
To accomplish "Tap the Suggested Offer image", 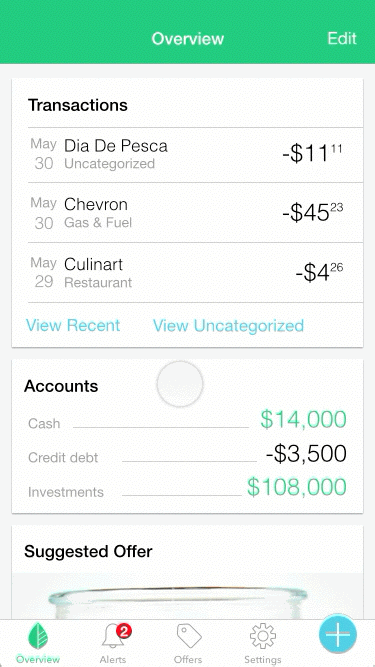I will [x=188, y=596].
